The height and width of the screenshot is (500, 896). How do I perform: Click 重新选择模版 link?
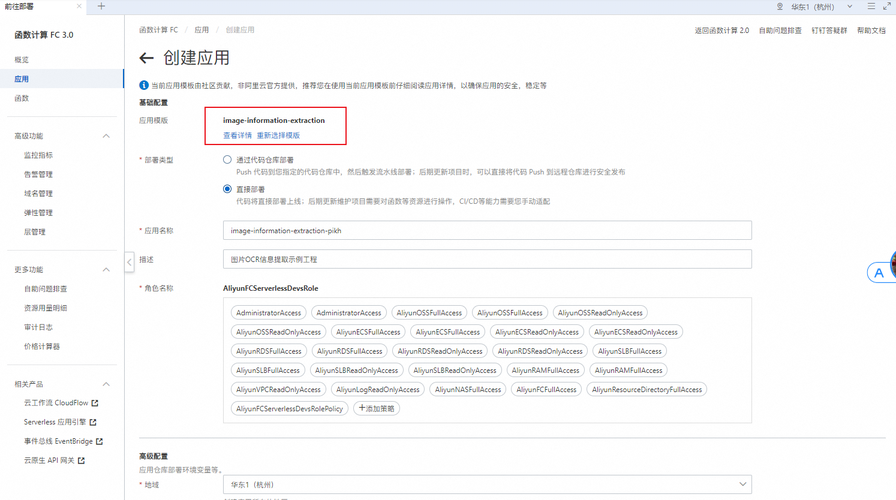coord(278,135)
